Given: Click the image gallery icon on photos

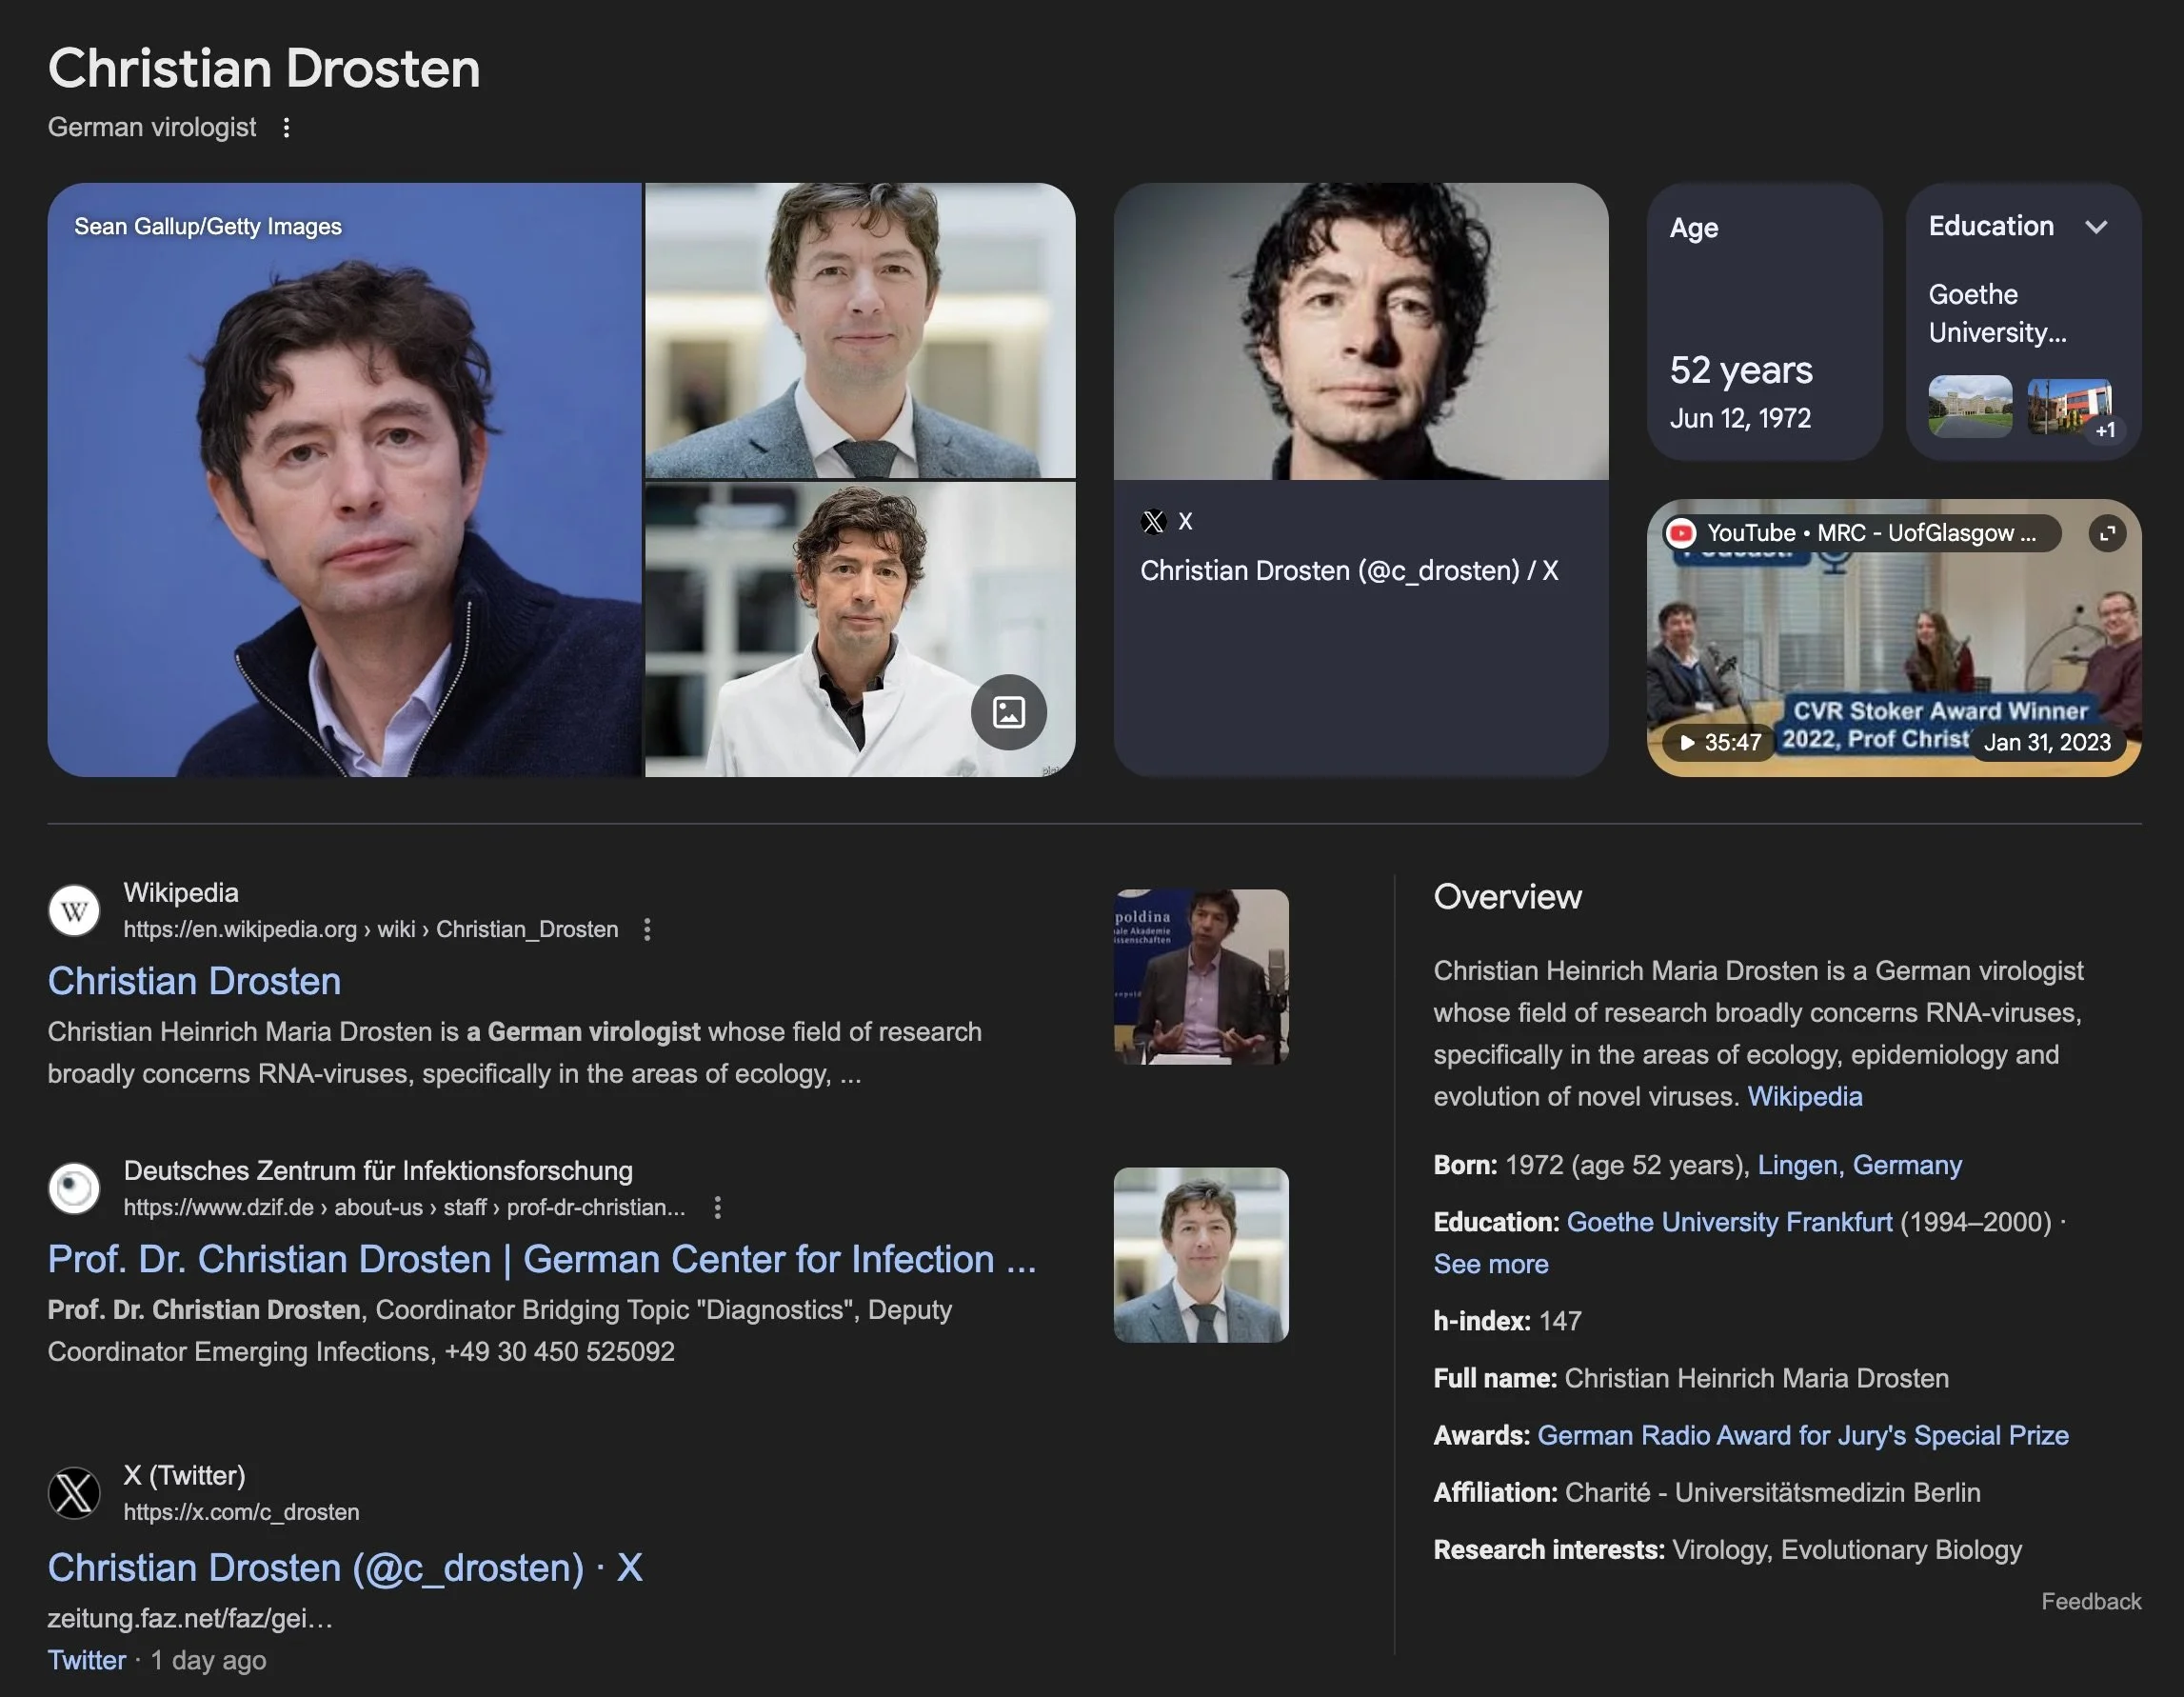Looking at the screenshot, I should 1008,712.
